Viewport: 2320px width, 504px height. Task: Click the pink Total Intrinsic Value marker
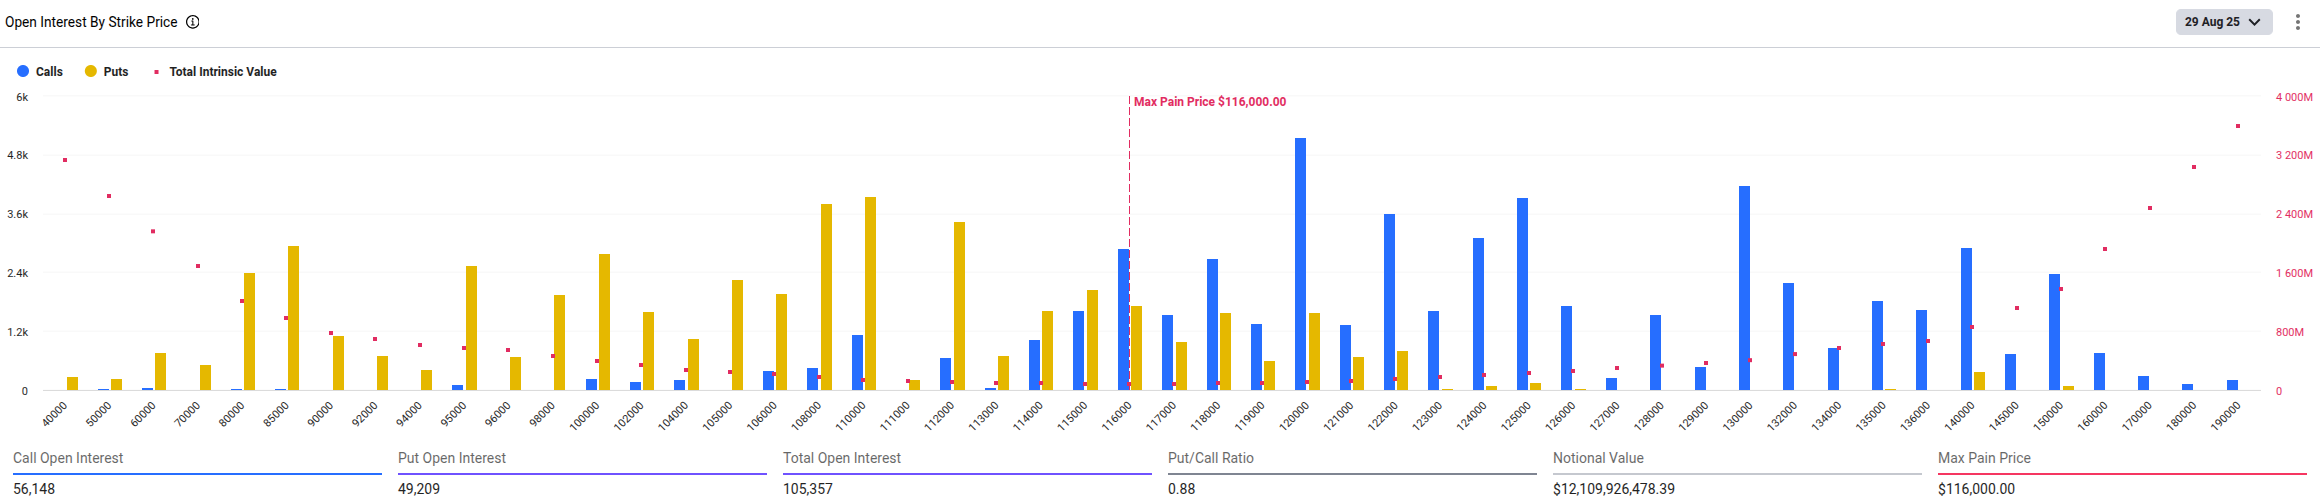click(x=157, y=72)
